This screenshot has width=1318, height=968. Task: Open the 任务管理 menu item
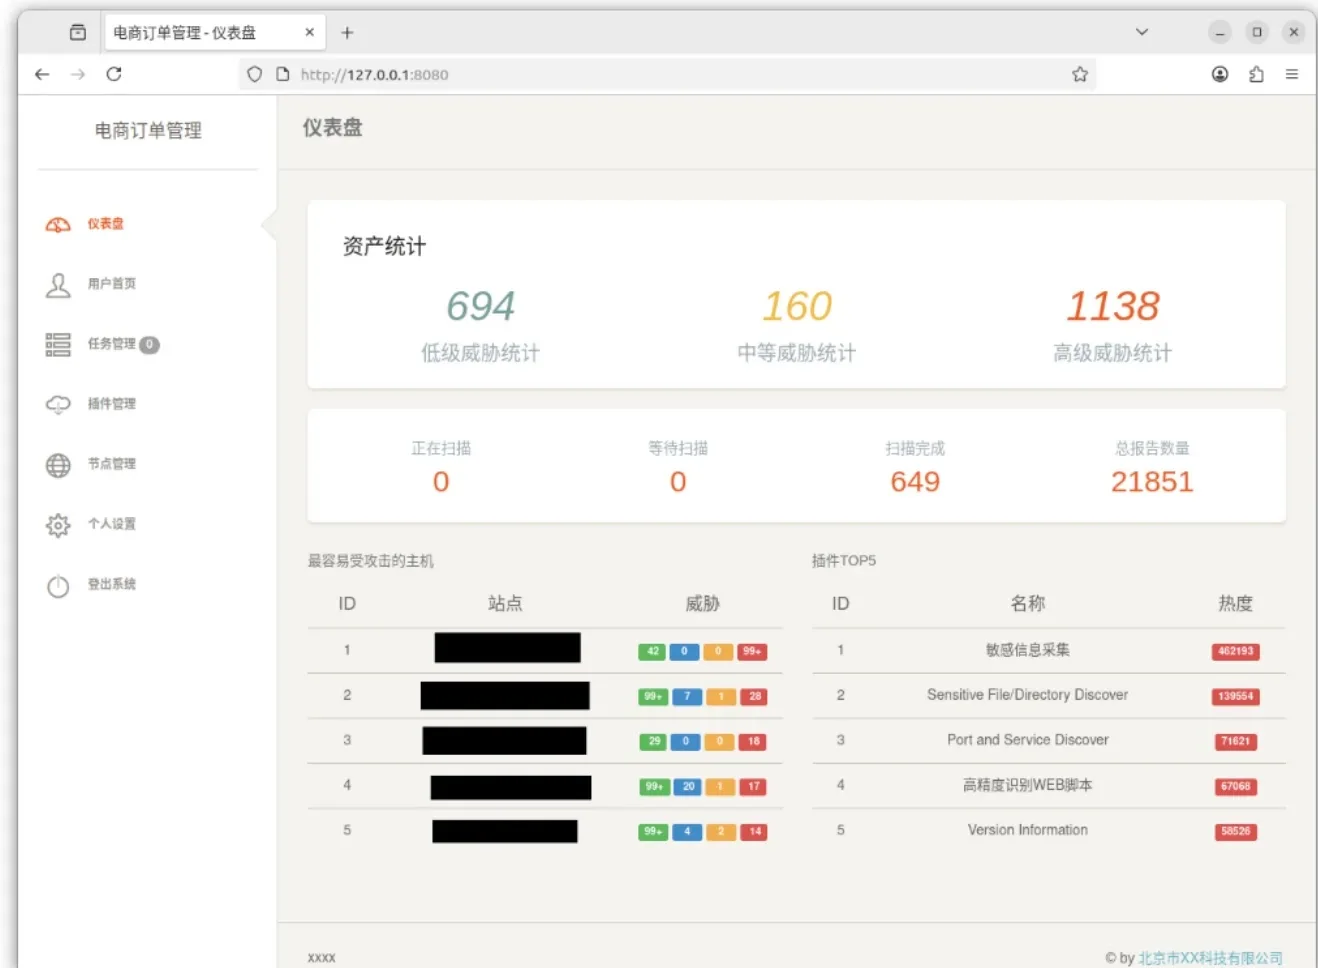pyautogui.click(x=111, y=344)
